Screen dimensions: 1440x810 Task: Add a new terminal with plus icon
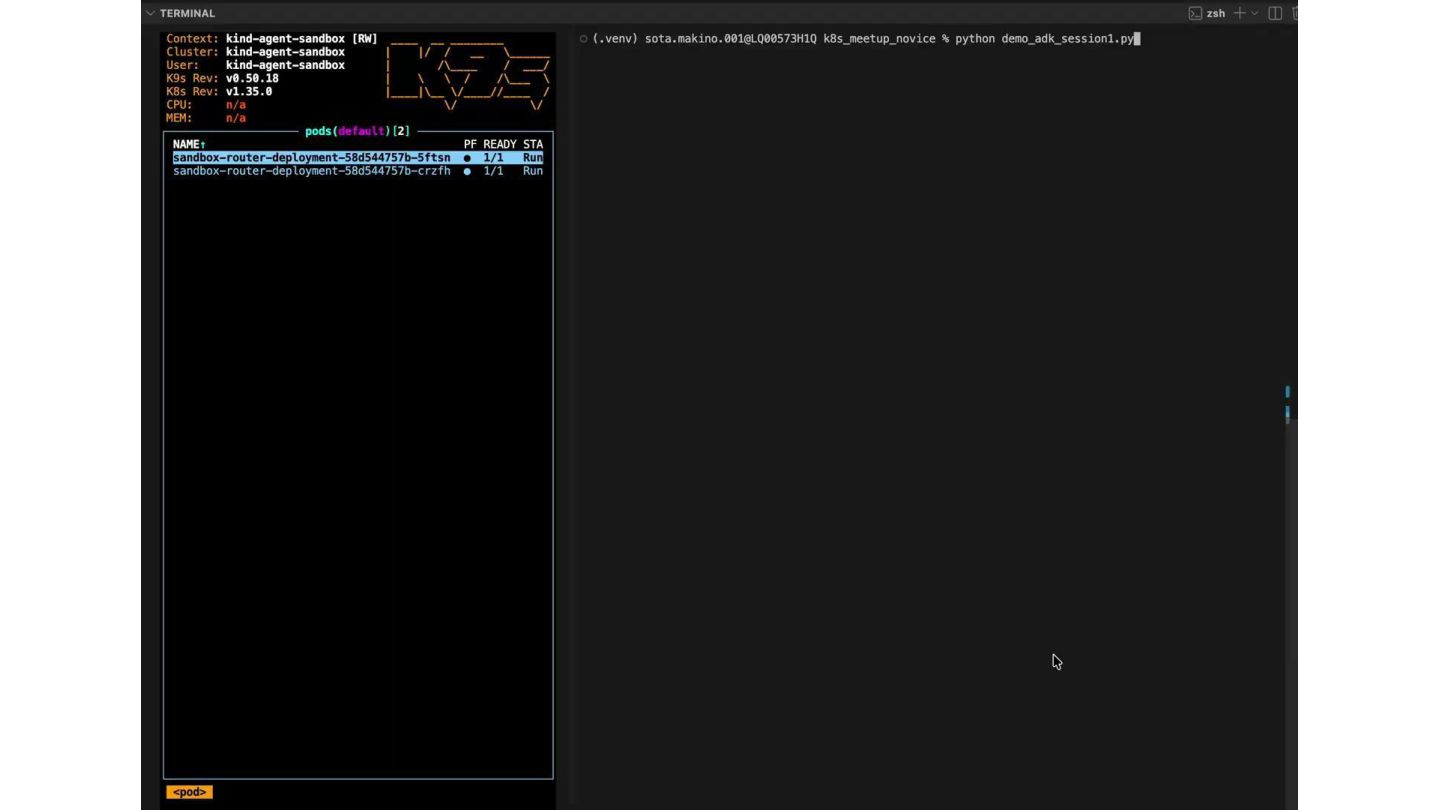coord(1240,13)
